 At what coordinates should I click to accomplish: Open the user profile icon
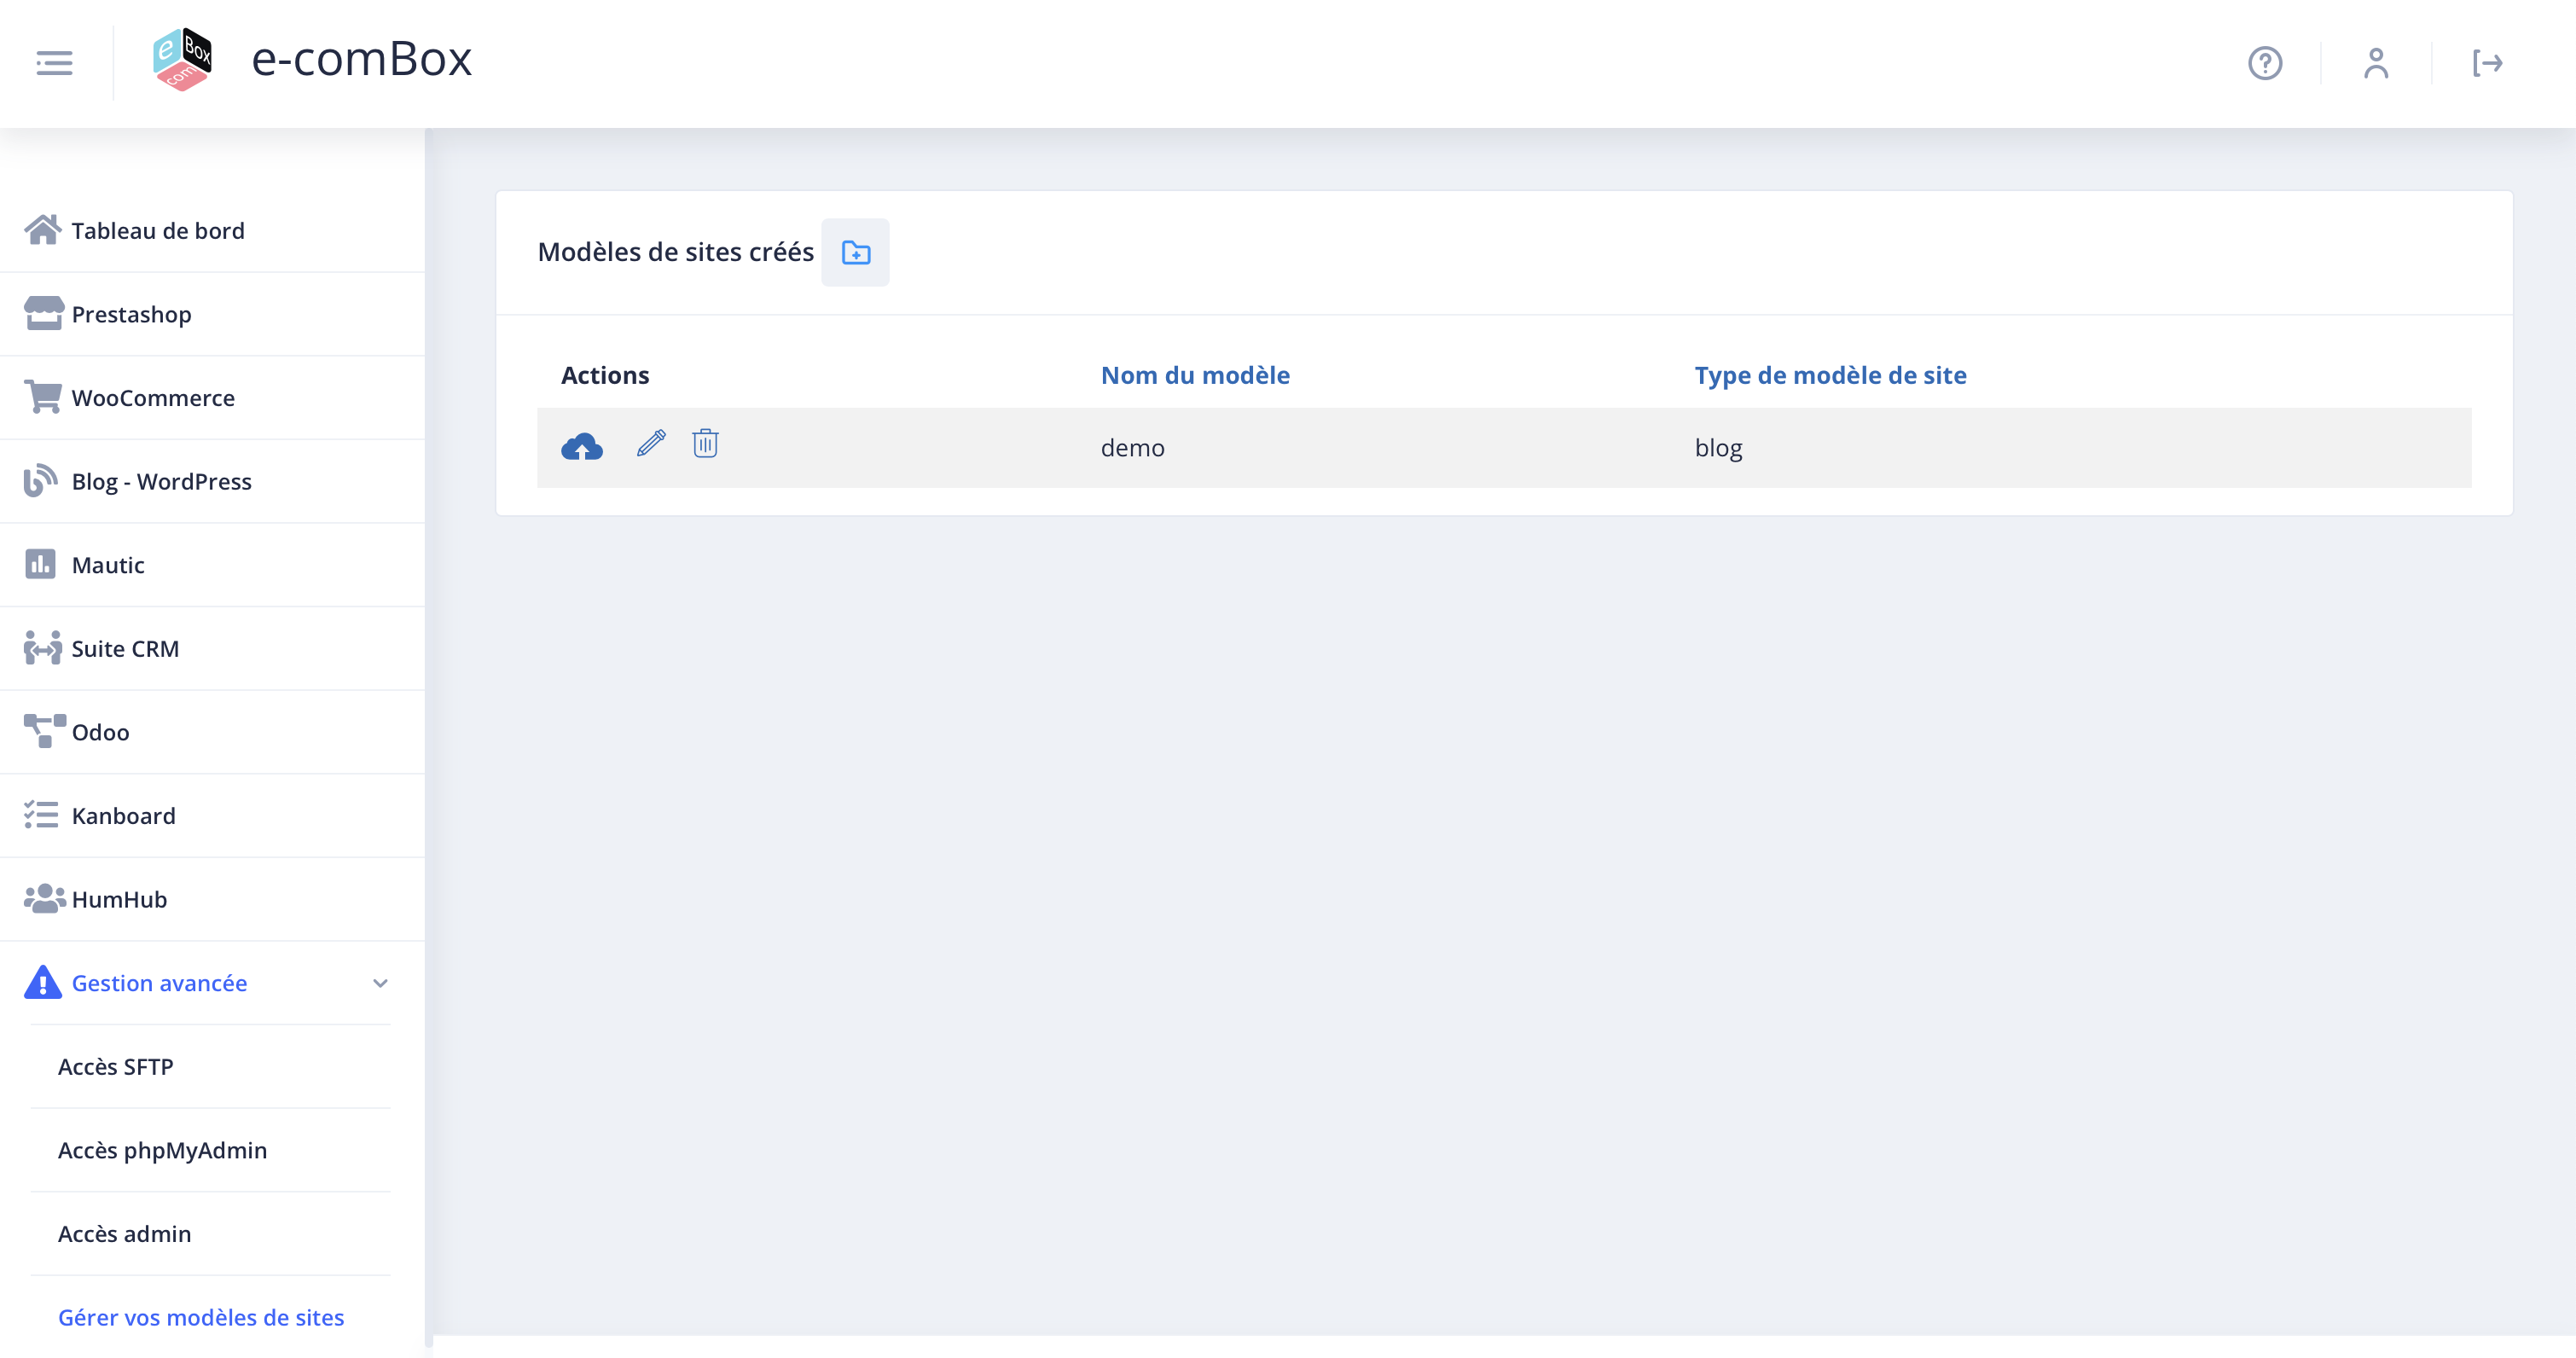click(2376, 63)
